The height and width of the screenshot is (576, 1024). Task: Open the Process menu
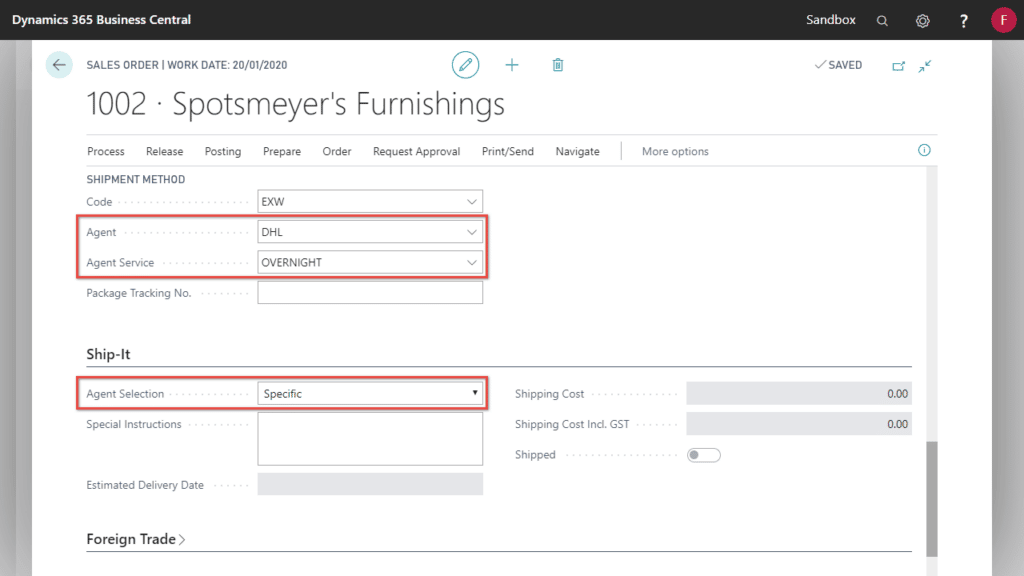(105, 151)
